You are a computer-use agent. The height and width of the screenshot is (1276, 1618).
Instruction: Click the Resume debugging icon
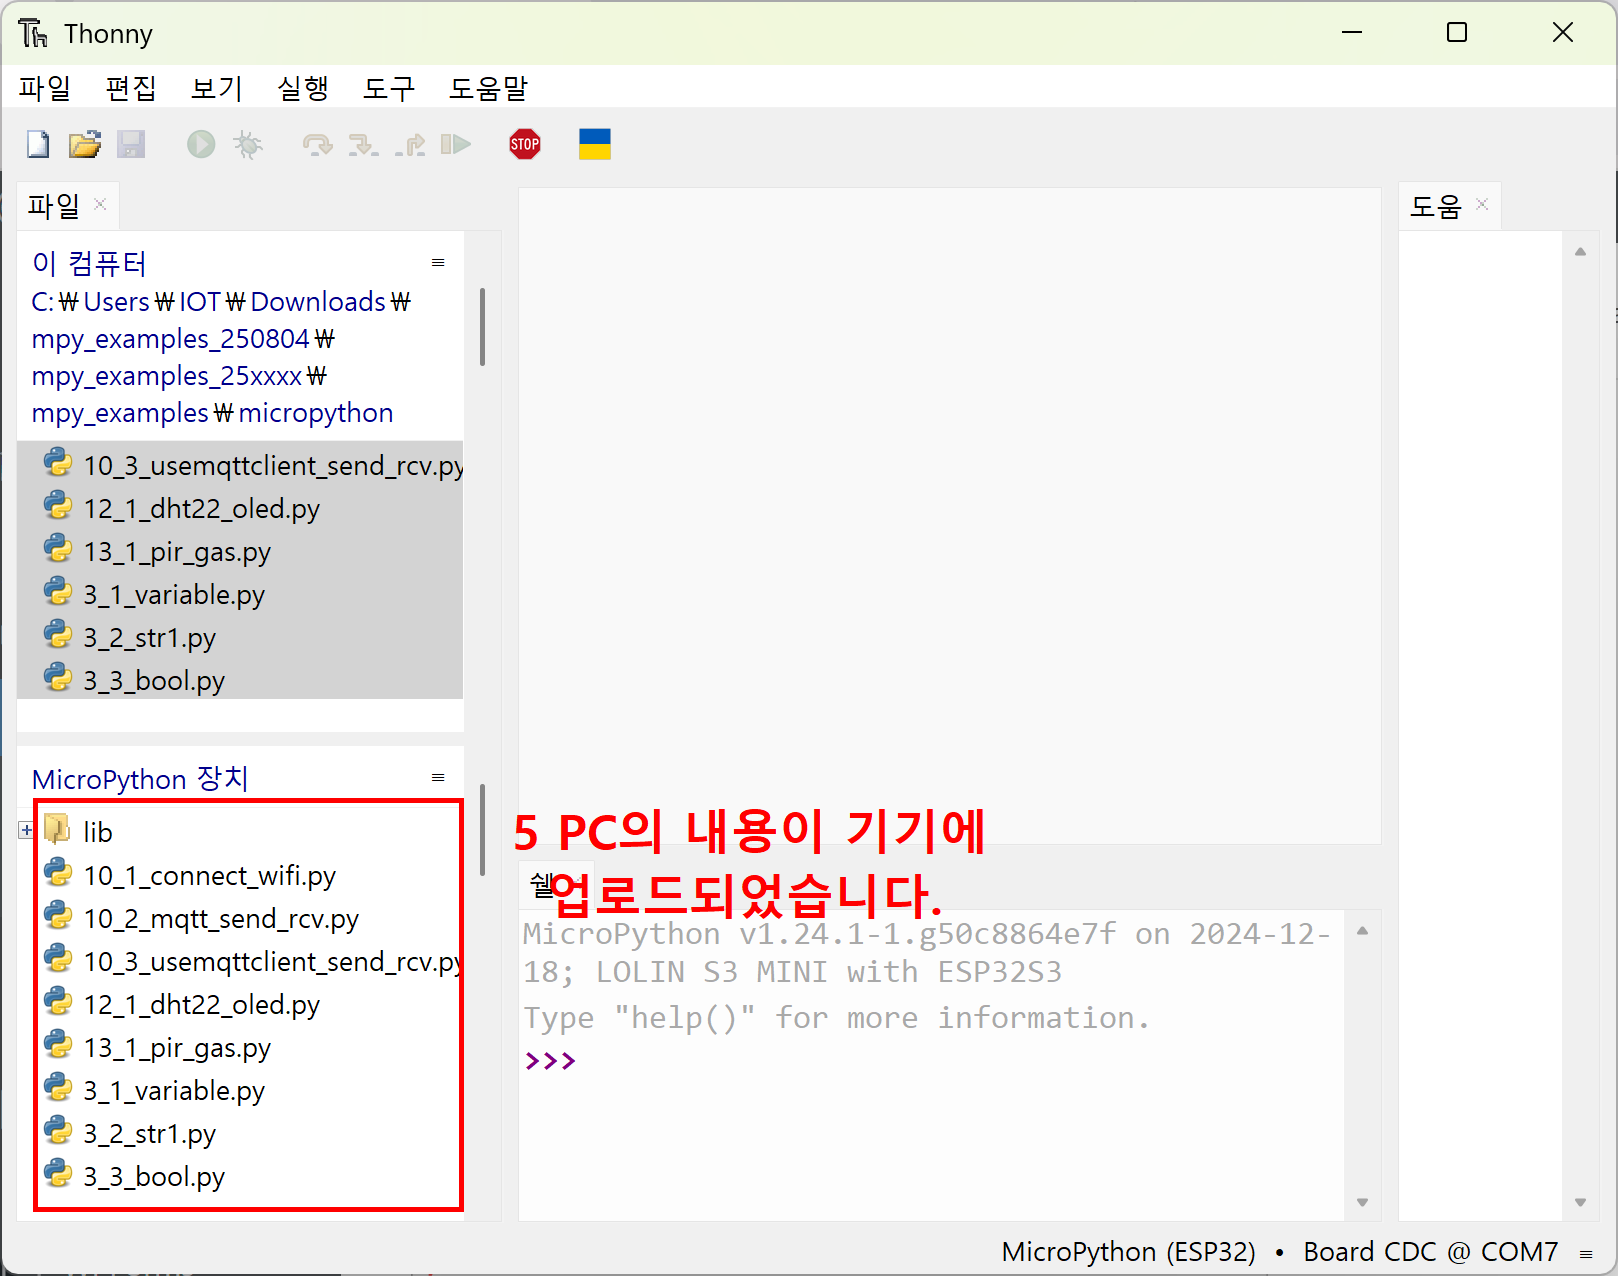click(x=456, y=145)
